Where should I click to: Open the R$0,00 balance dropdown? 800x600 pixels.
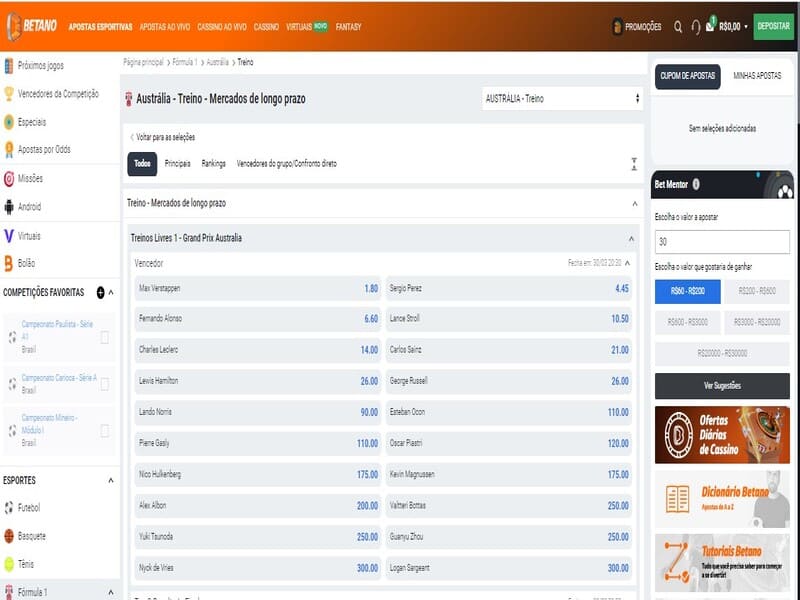click(x=733, y=27)
